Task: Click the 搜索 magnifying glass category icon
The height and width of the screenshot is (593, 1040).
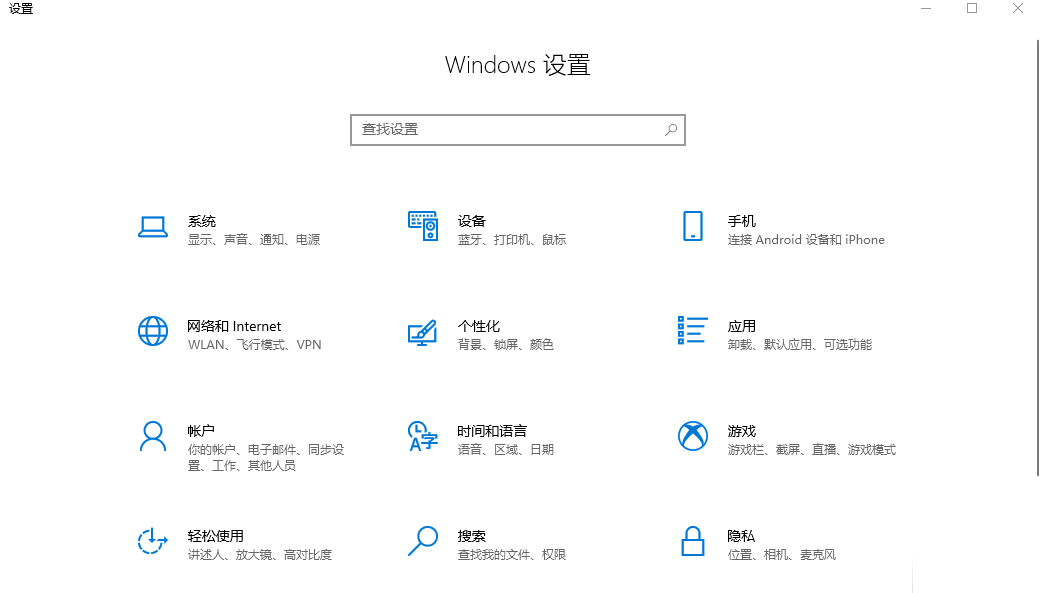Action: [422, 541]
